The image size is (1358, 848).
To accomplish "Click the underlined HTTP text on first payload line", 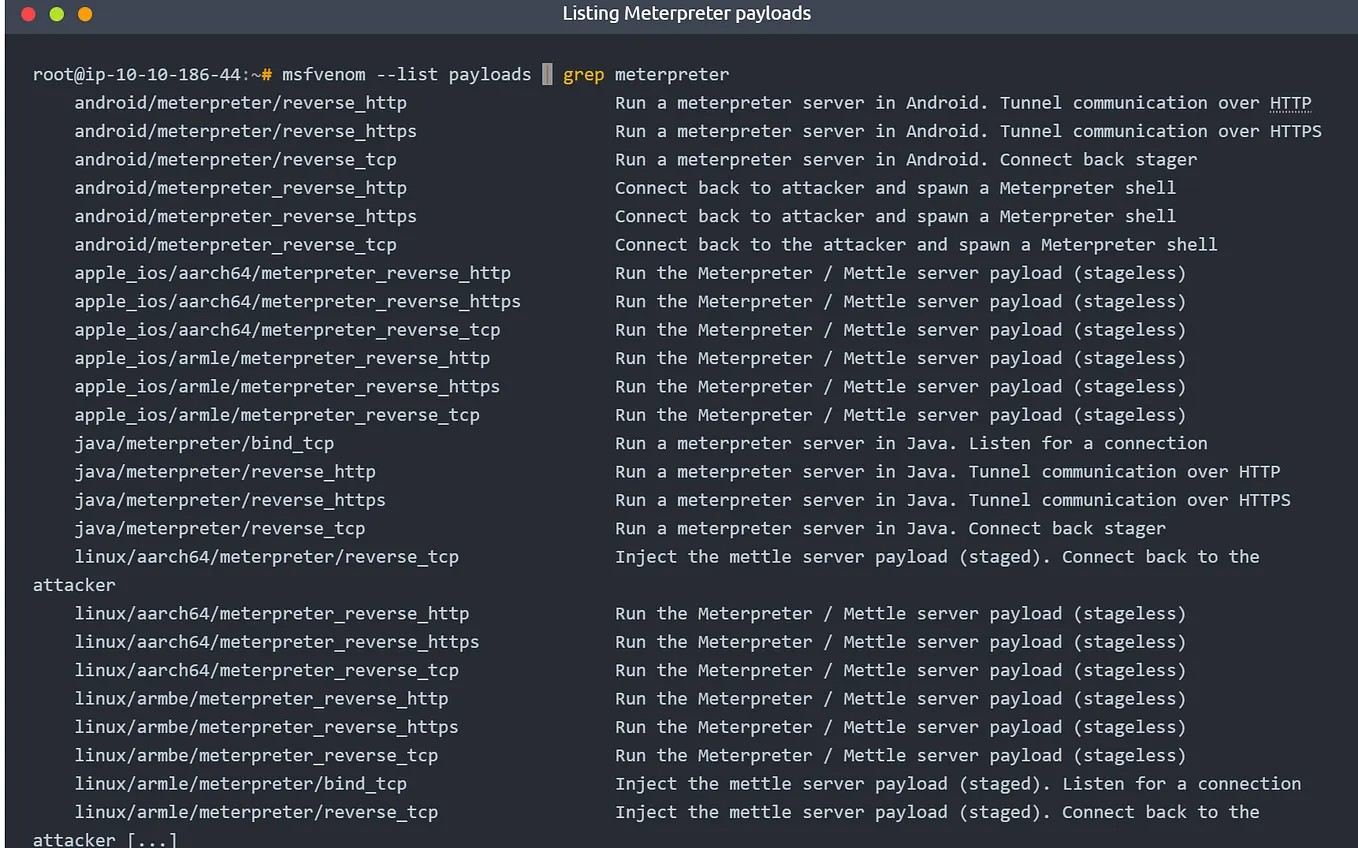I will coord(1290,102).
